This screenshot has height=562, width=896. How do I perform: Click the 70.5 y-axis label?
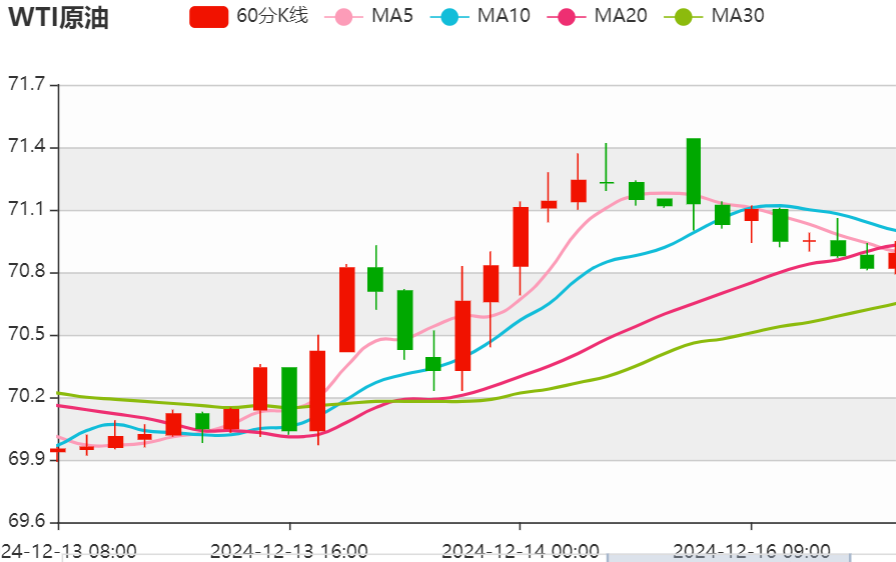click(26, 334)
